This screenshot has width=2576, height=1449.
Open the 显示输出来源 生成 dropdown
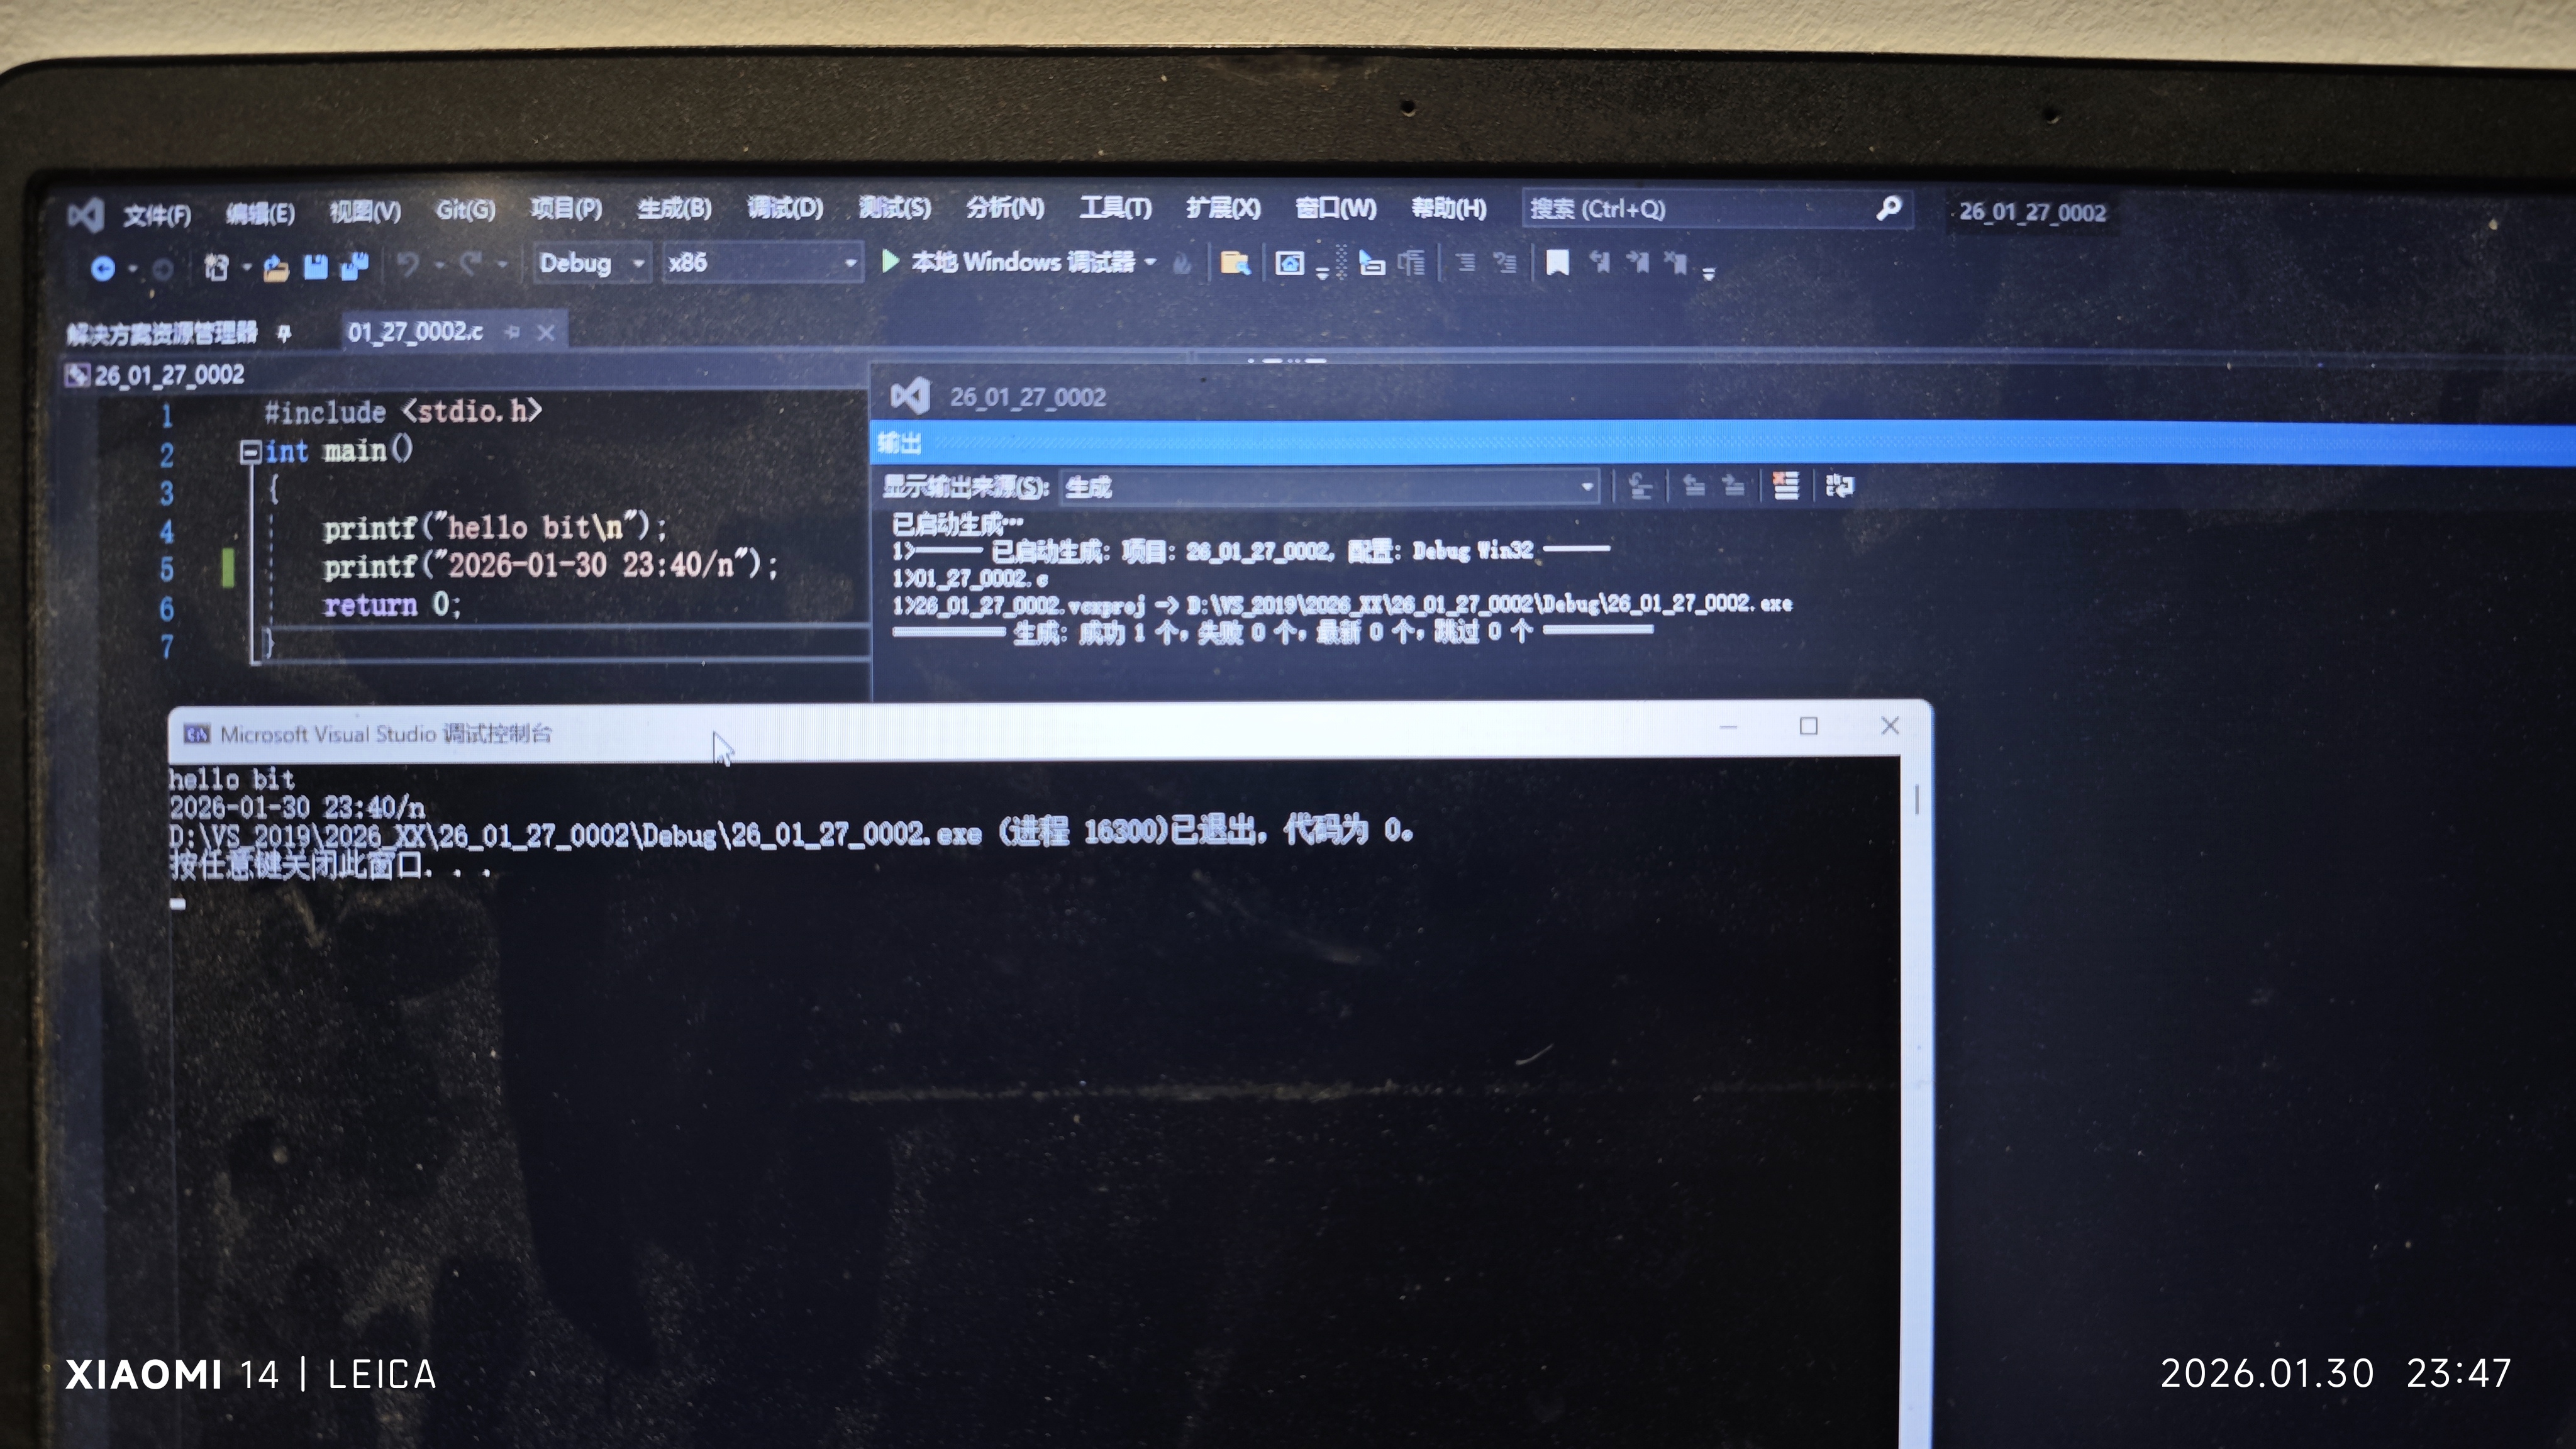1586,487
